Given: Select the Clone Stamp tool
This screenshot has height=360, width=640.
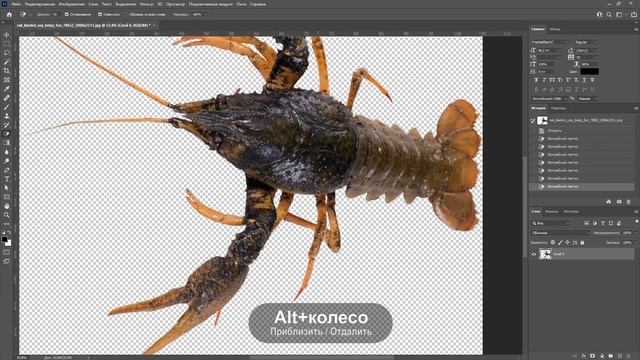Looking at the screenshot, I should click(7, 116).
